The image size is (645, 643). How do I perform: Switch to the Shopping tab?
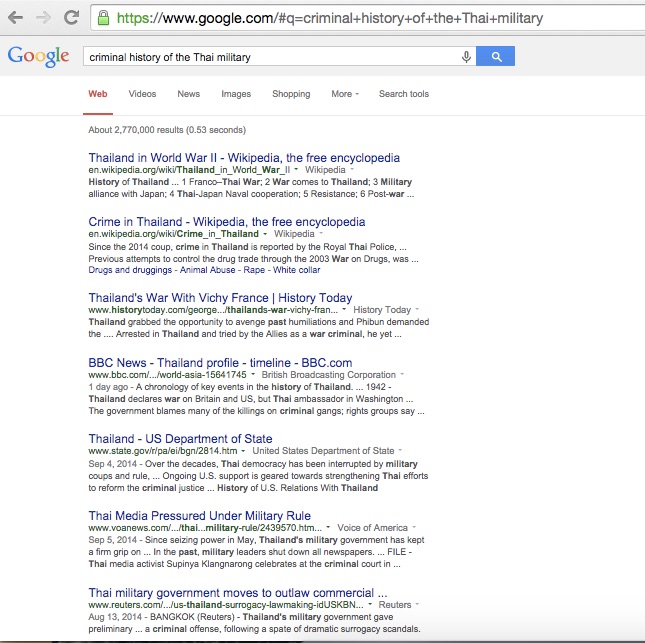point(291,94)
